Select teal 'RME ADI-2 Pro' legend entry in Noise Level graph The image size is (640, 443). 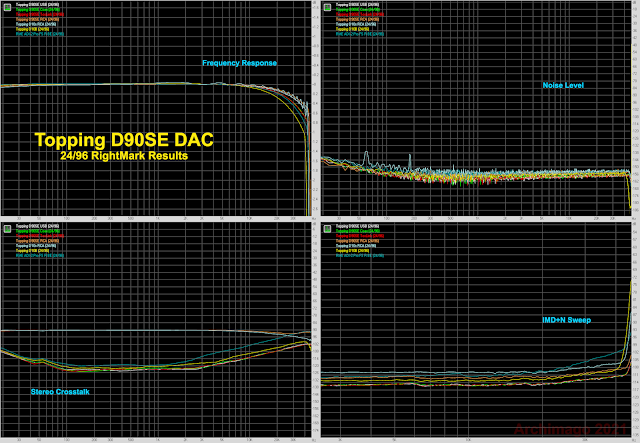(x=360, y=34)
